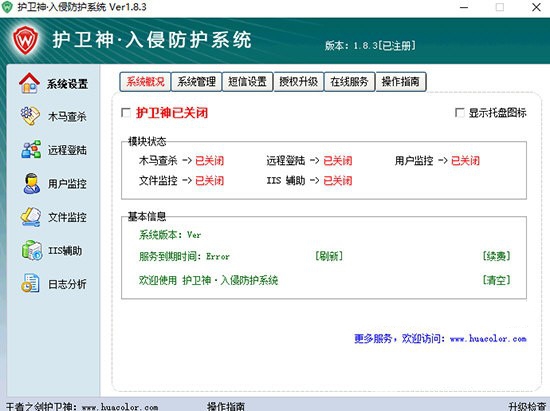Click 已关闭 status next to 远程登陆

[x=338, y=161]
